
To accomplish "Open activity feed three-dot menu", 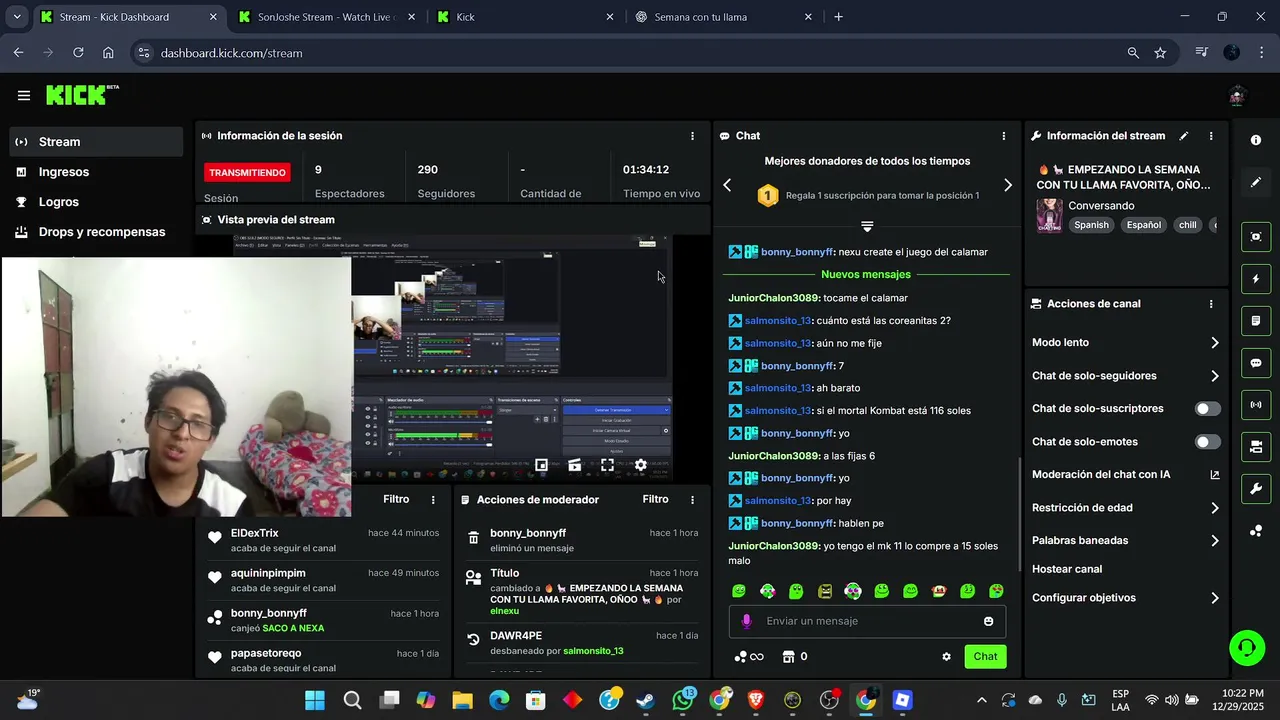I will [x=433, y=500].
